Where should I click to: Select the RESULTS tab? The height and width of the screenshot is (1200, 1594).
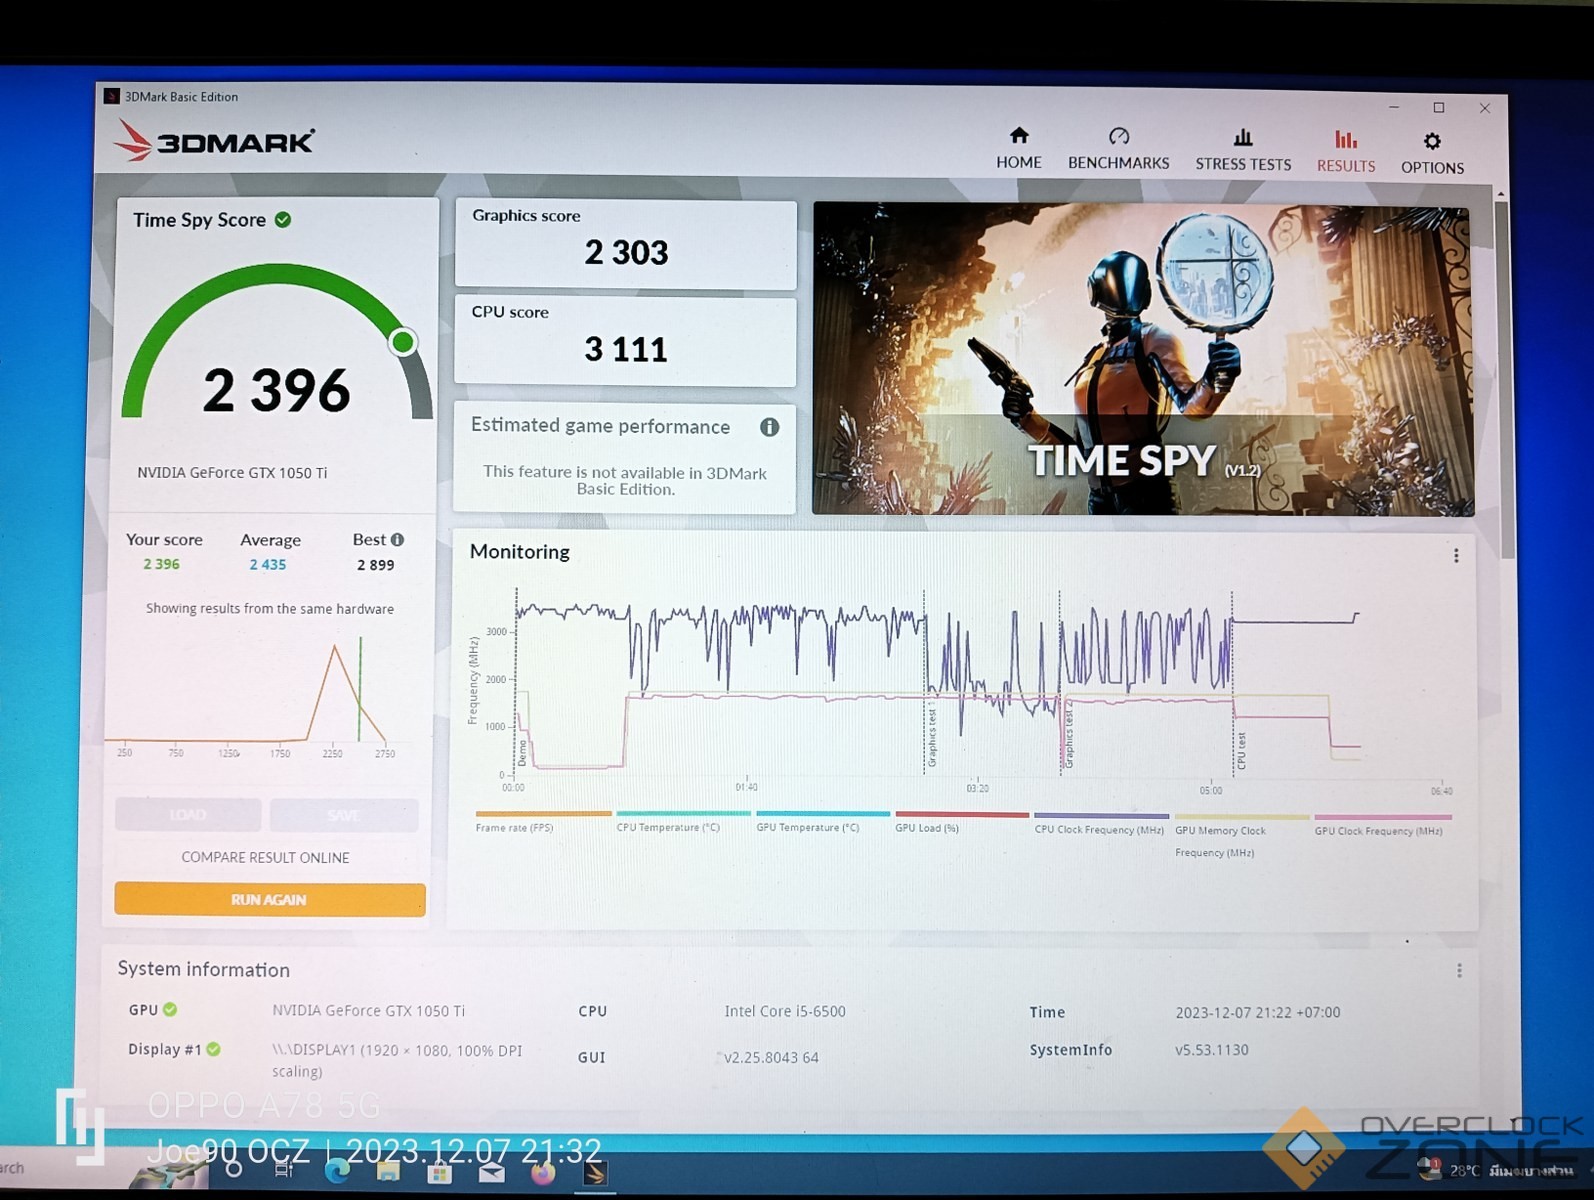[1346, 152]
